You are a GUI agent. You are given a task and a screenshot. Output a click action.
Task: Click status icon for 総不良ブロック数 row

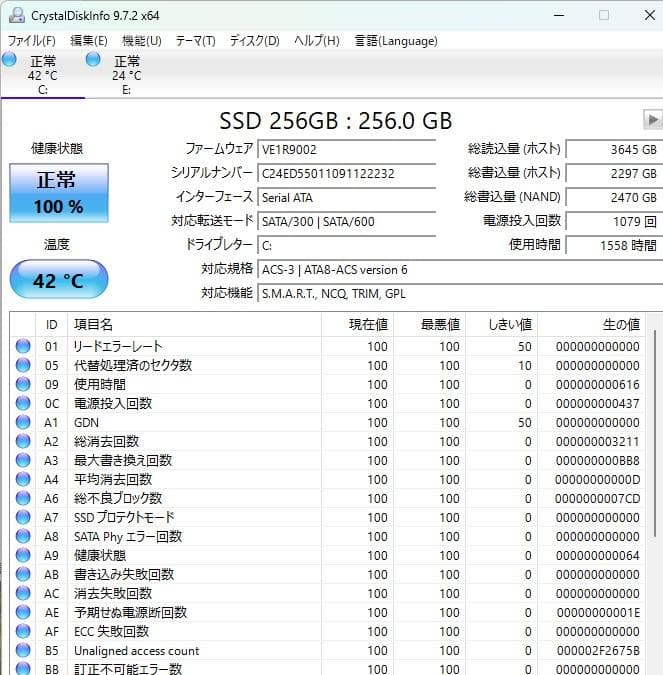[x=23, y=498]
